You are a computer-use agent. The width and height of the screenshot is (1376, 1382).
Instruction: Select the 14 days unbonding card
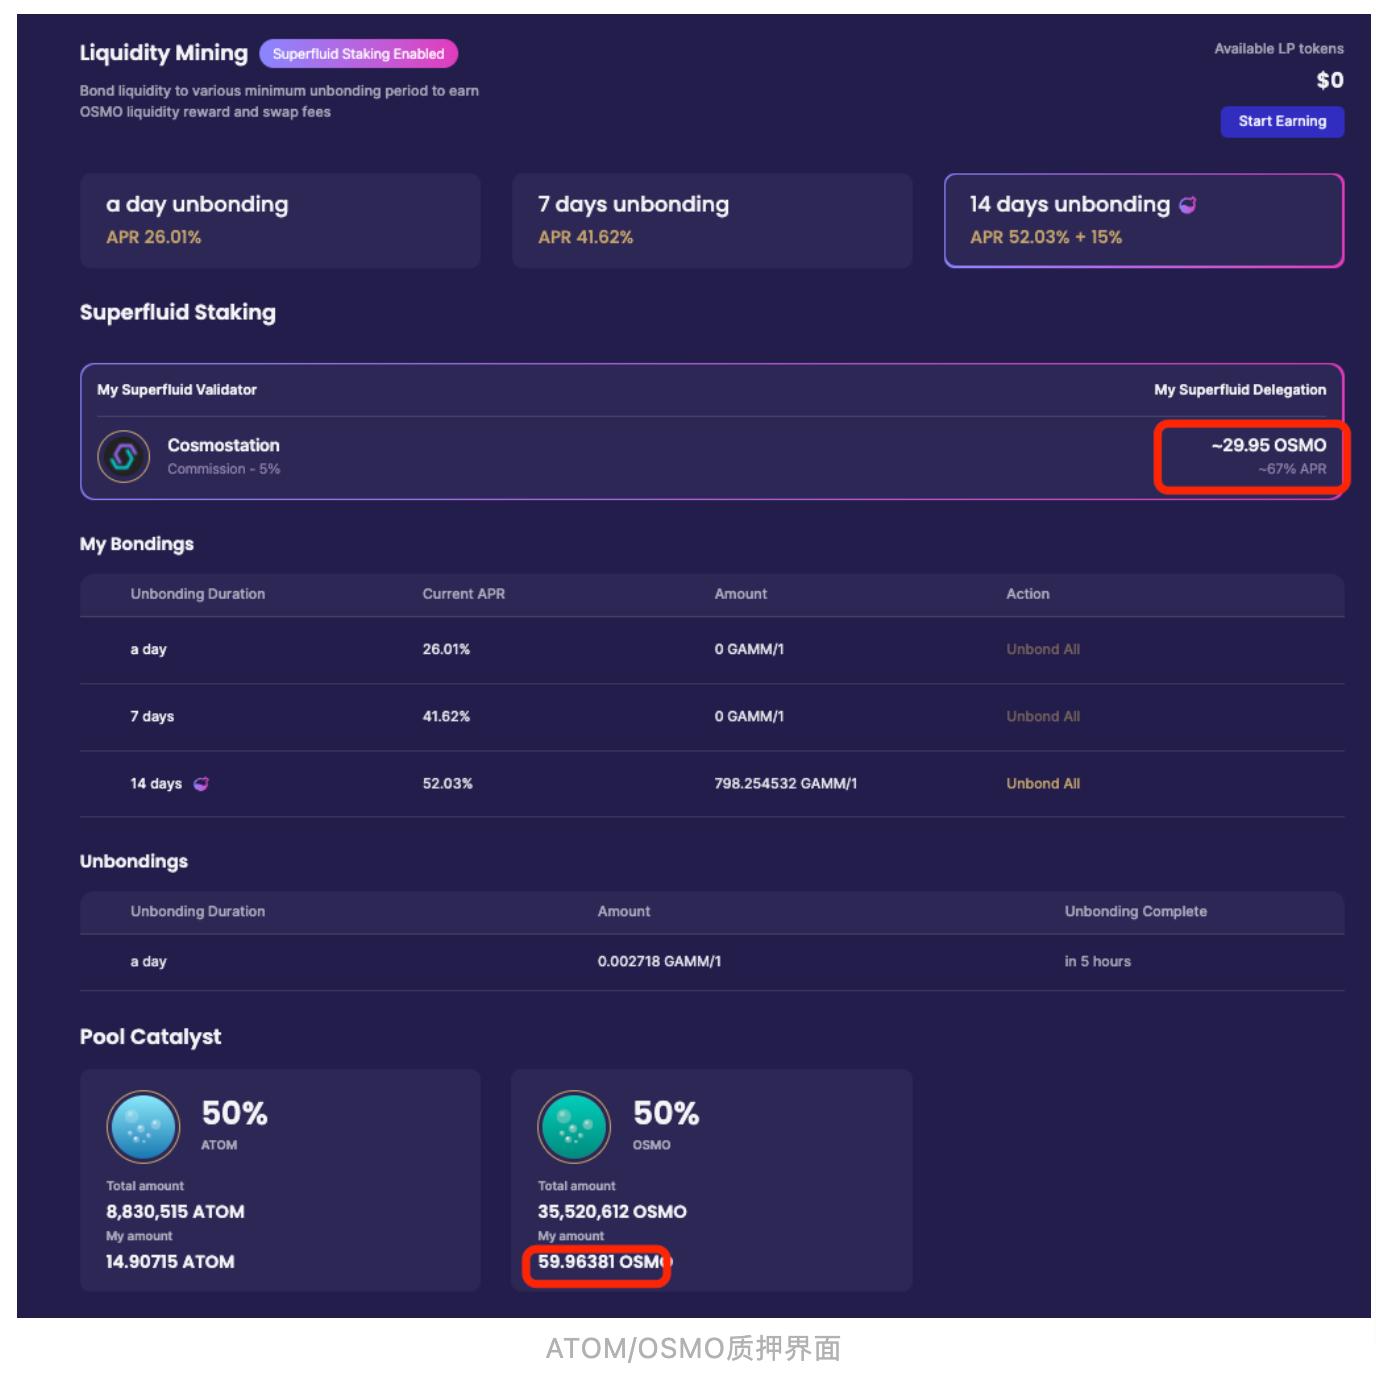click(x=1143, y=221)
